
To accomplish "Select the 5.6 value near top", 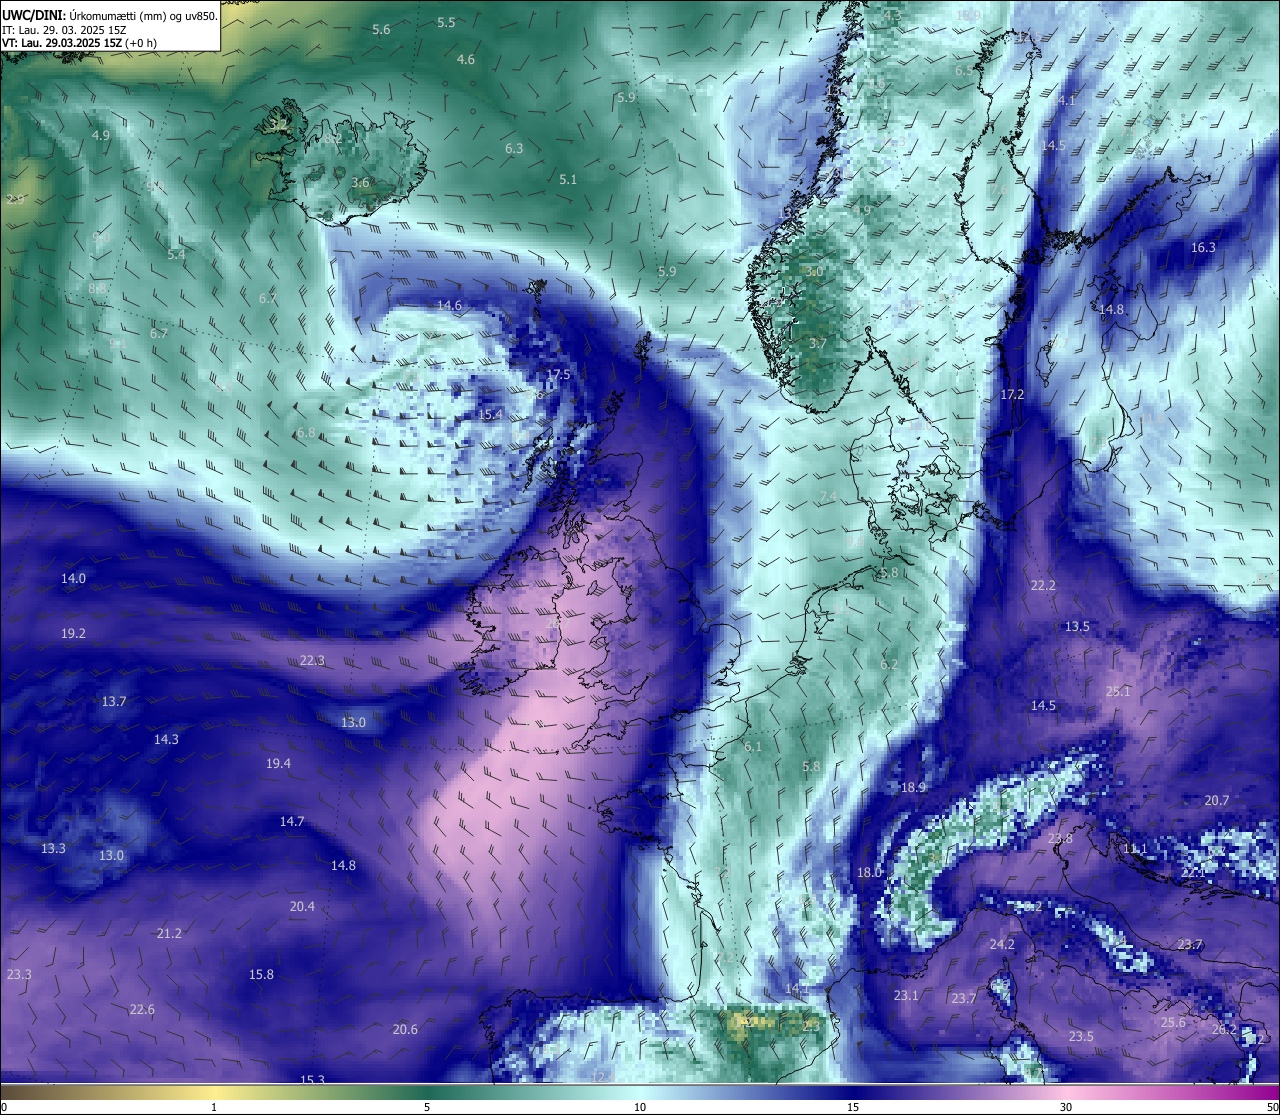I will tap(381, 30).
